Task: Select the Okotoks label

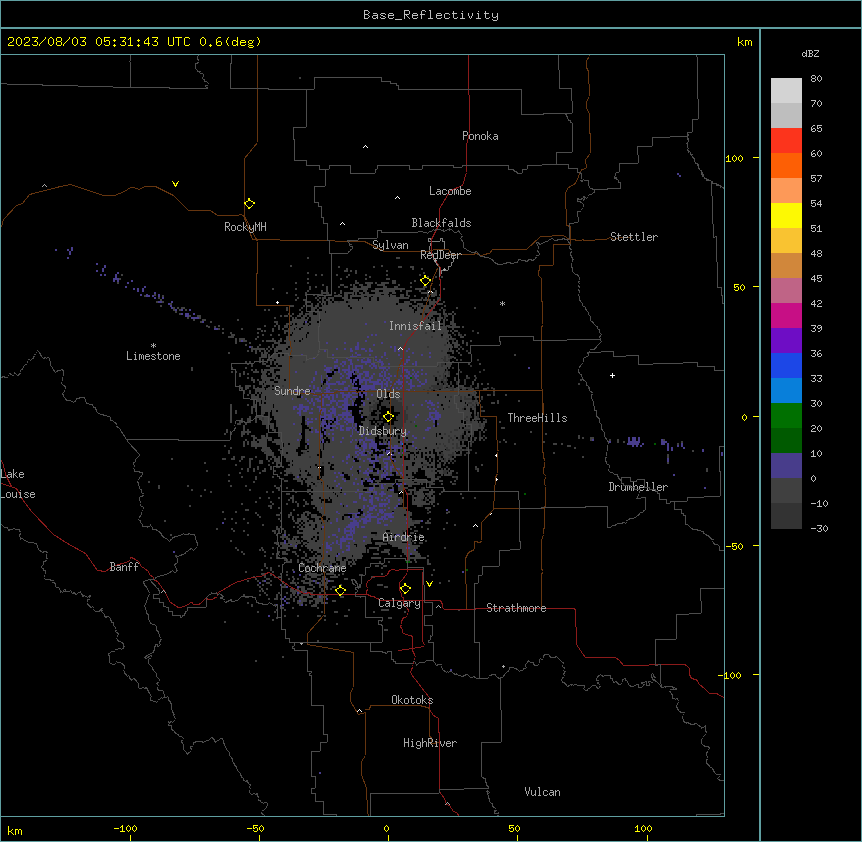Action: [x=412, y=700]
